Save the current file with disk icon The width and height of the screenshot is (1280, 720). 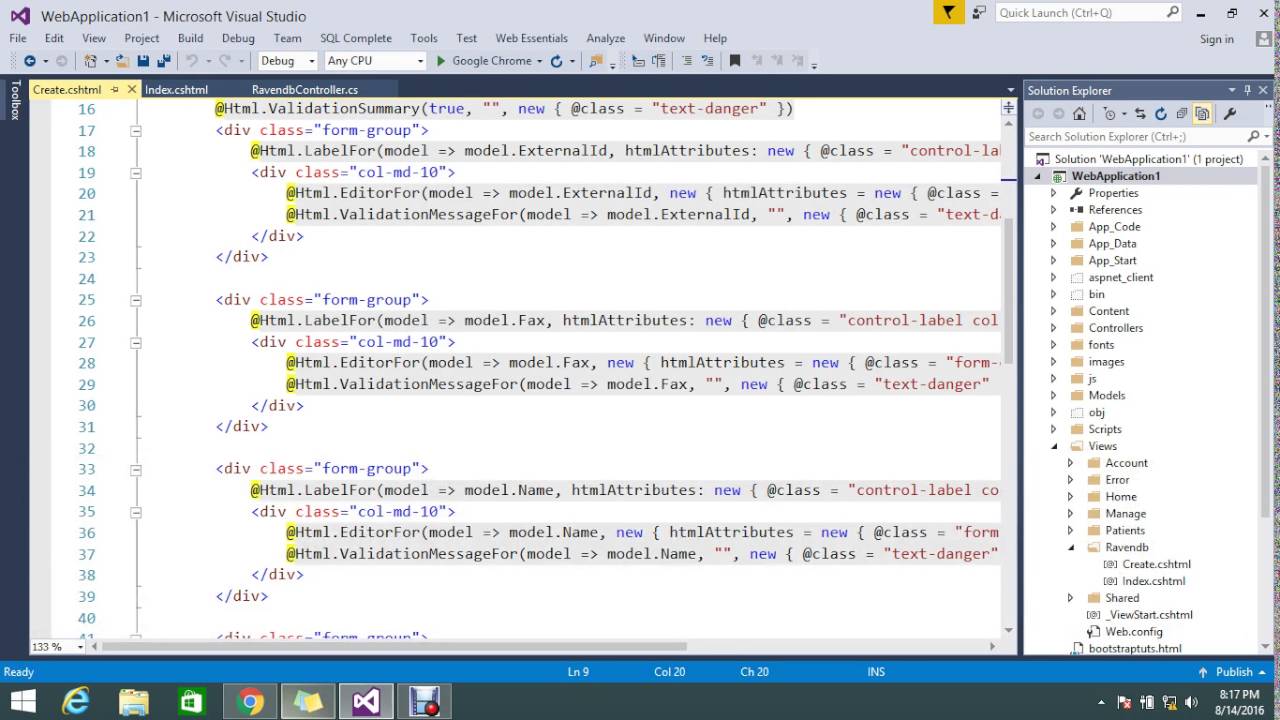[x=143, y=61]
